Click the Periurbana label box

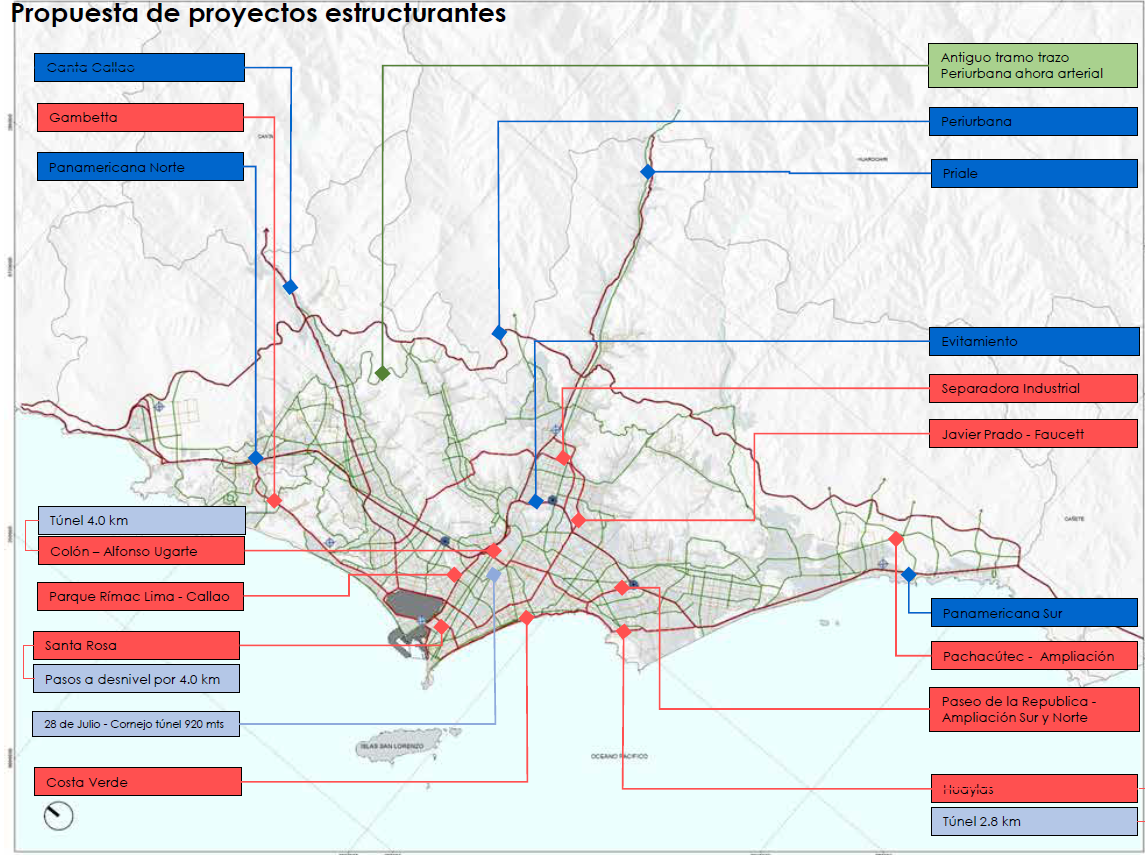[1033, 122]
